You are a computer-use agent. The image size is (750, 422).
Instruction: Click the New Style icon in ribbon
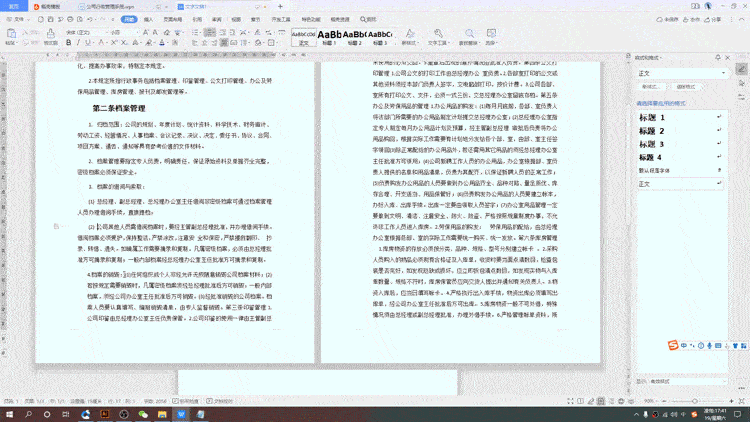click(x=410, y=33)
